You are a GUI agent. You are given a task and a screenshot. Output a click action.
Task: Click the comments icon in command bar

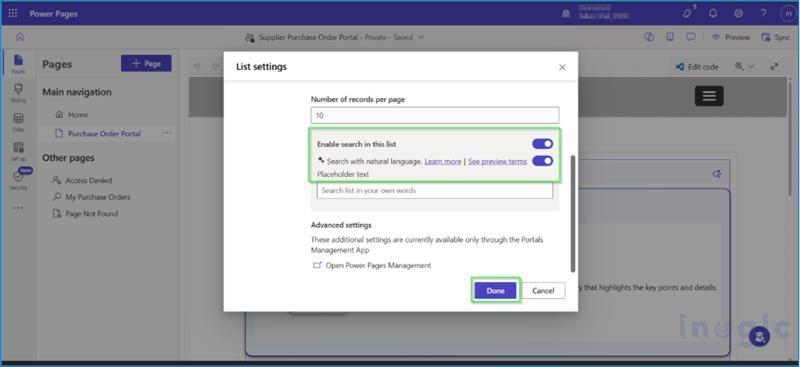click(691, 37)
